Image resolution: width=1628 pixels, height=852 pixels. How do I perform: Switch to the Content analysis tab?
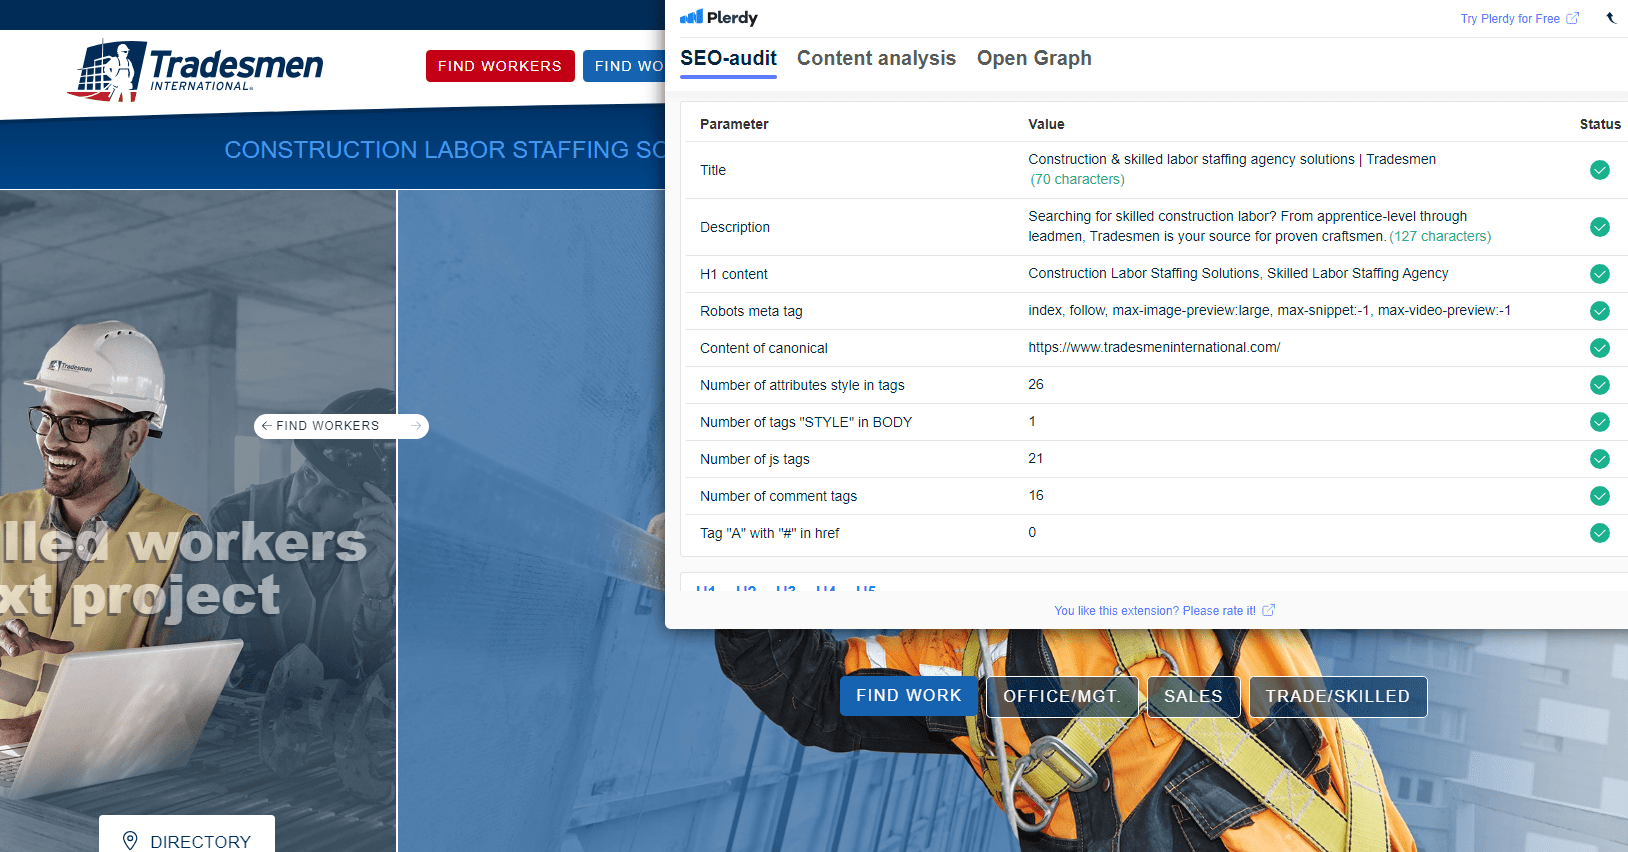(876, 58)
